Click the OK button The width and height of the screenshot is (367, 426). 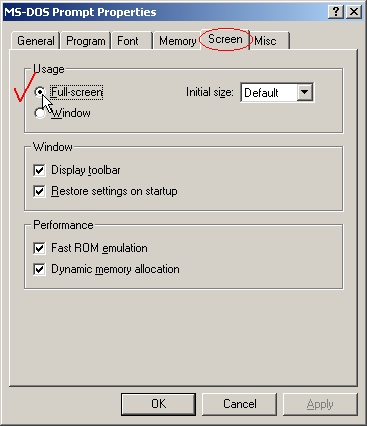158,404
